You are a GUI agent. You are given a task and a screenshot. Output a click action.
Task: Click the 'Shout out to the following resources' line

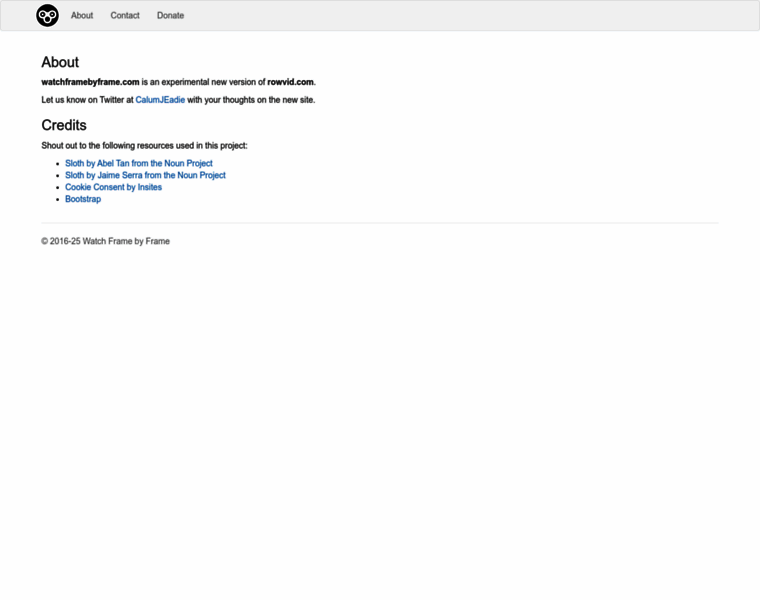(144, 146)
